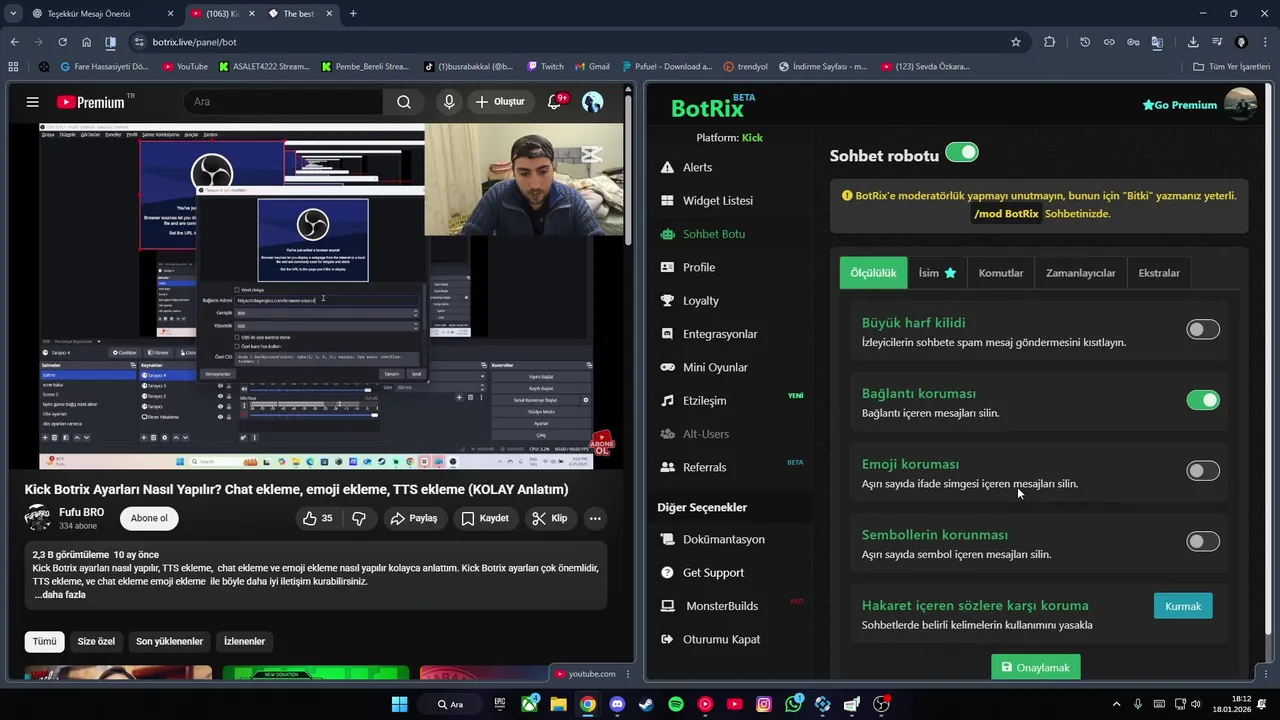Click the browser address bar
This screenshot has height=720, width=1280.
[x=570, y=42]
